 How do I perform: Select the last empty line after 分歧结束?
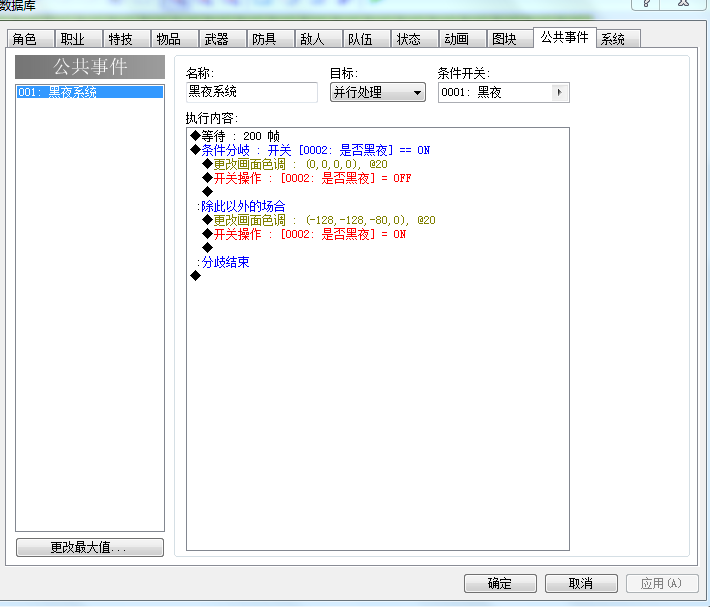click(x=378, y=276)
